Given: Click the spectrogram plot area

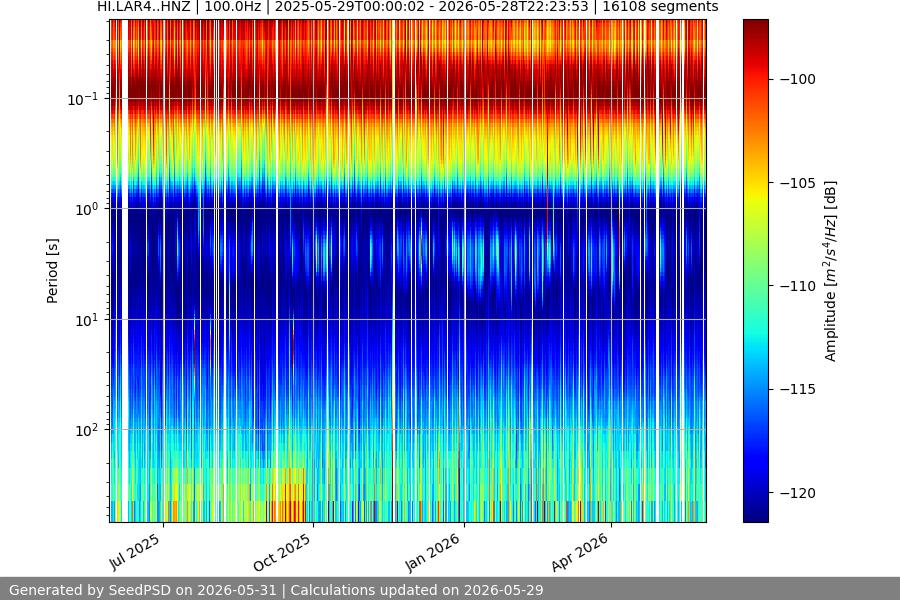Looking at the screenshot, I should pyautogui.click(x=408, y=271).
